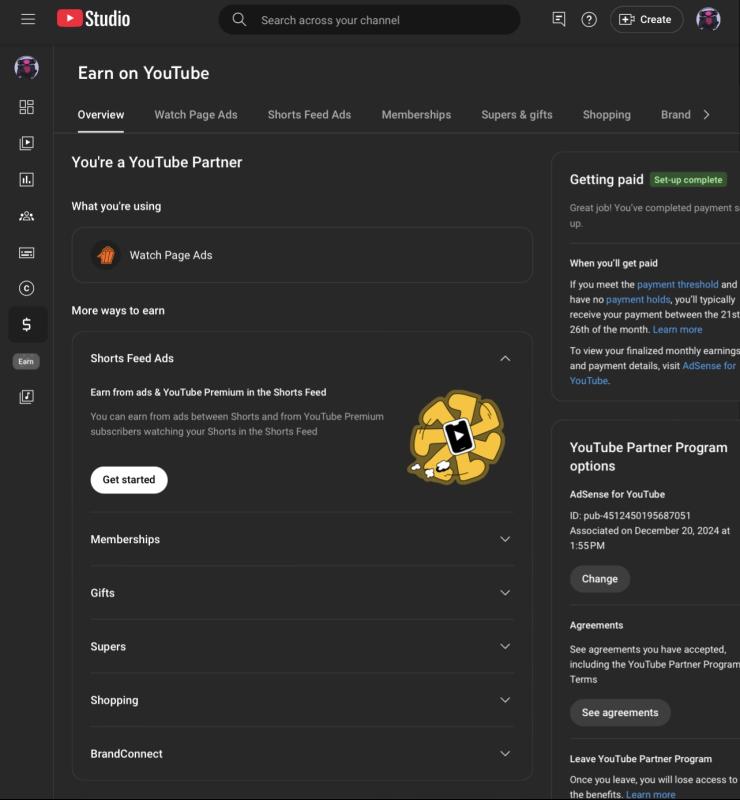
Task: Click the YouTube Studio logo
Action: [93, 19]
